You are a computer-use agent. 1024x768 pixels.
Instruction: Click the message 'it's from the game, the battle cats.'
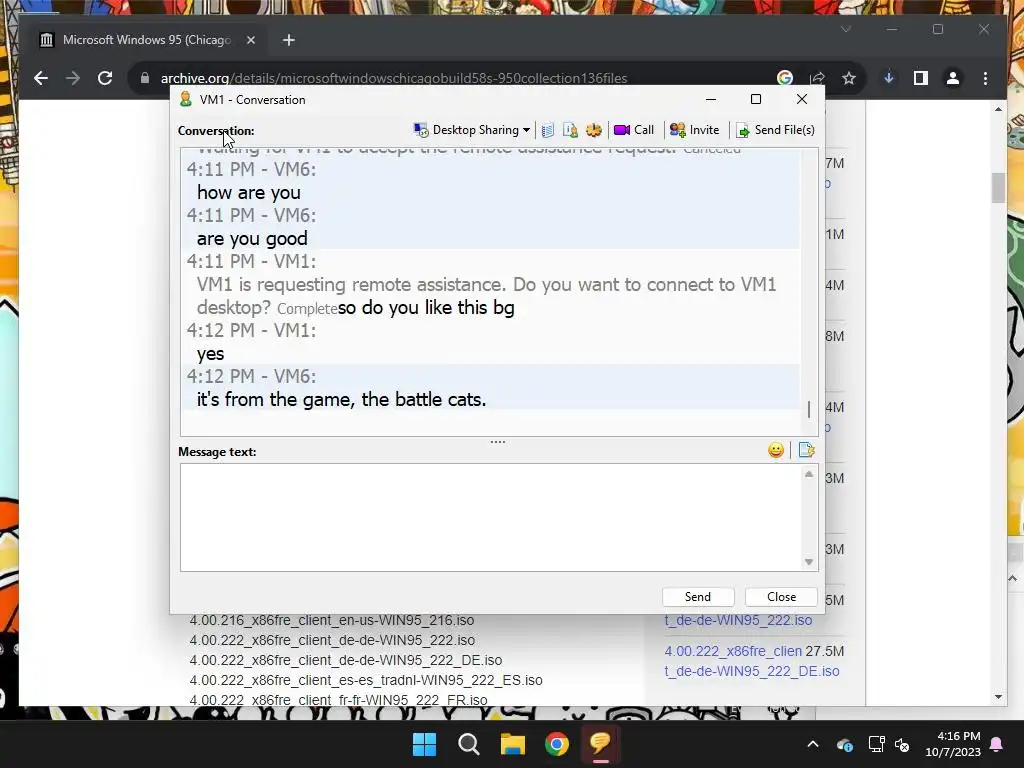pyautogui.click(x=341, y=399)
